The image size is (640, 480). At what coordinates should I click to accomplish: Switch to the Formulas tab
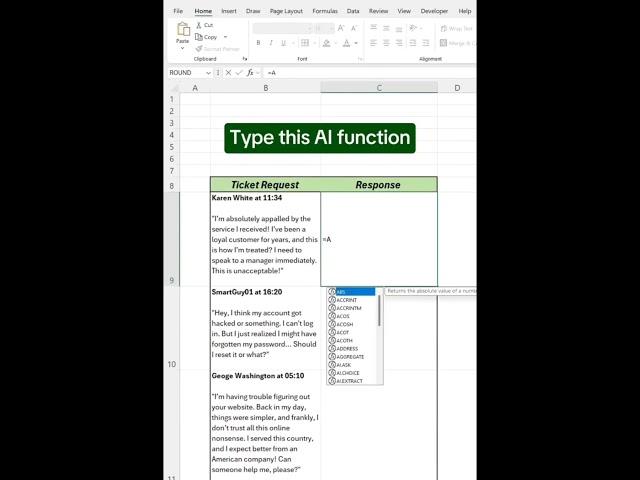(325, 11)
